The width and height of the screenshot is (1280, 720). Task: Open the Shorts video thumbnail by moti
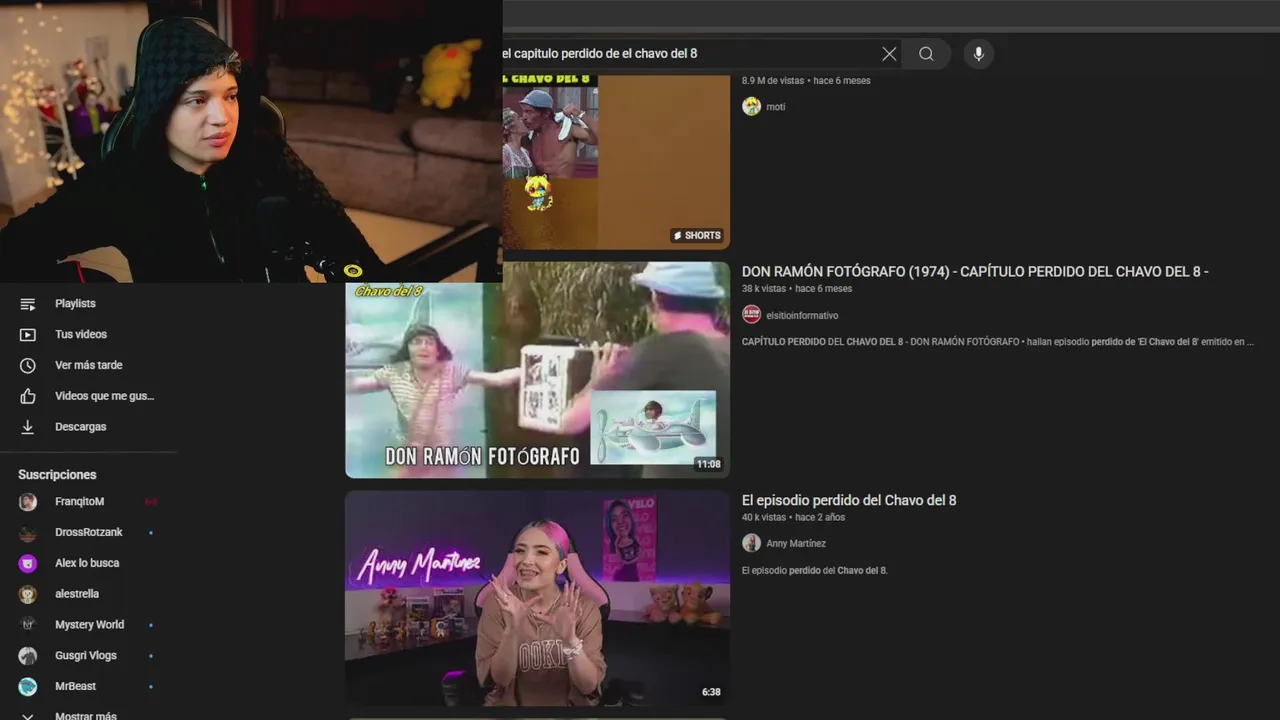[616, 161]
